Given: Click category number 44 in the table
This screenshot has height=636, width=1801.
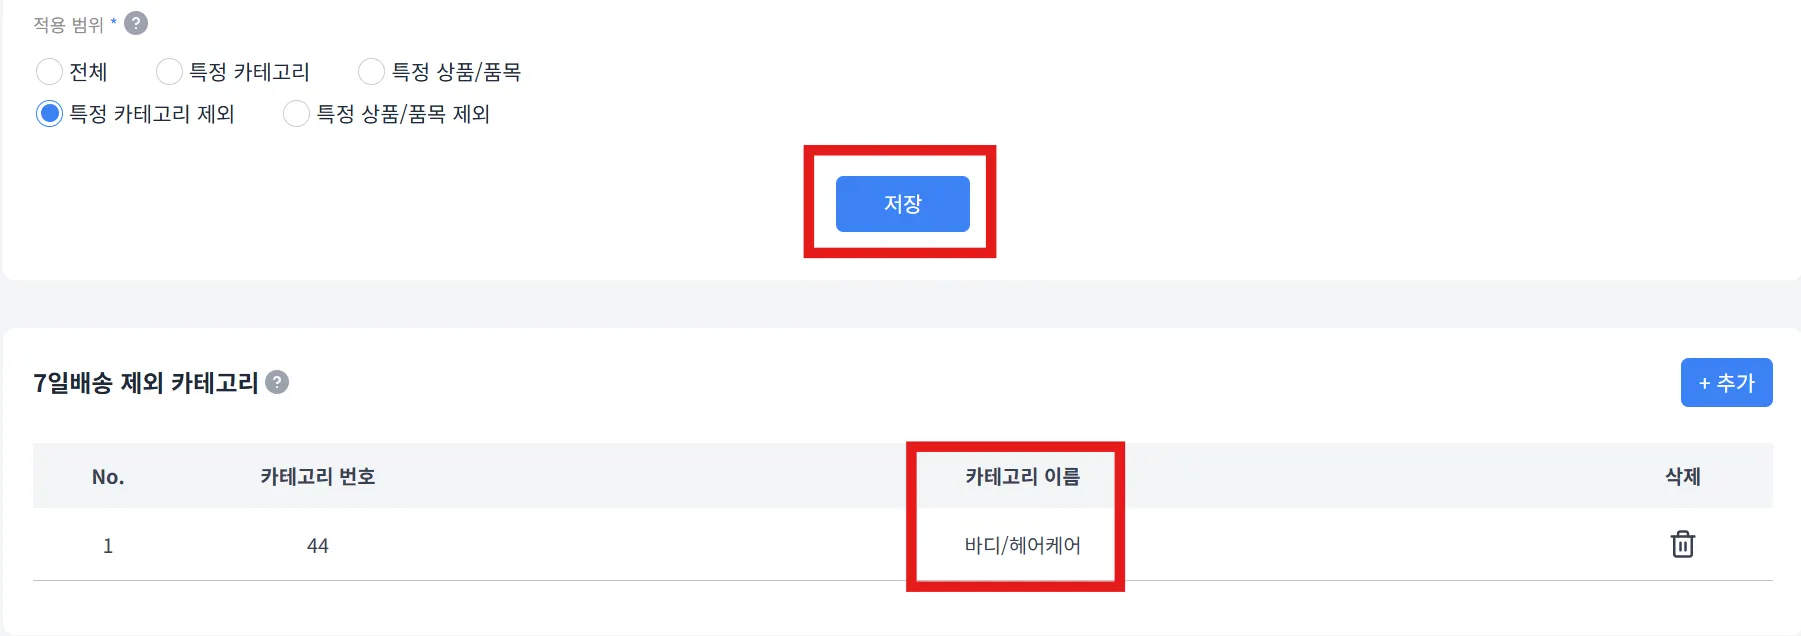Looking at the screenshot, I should pyautogui.click(x=317, y=546).
